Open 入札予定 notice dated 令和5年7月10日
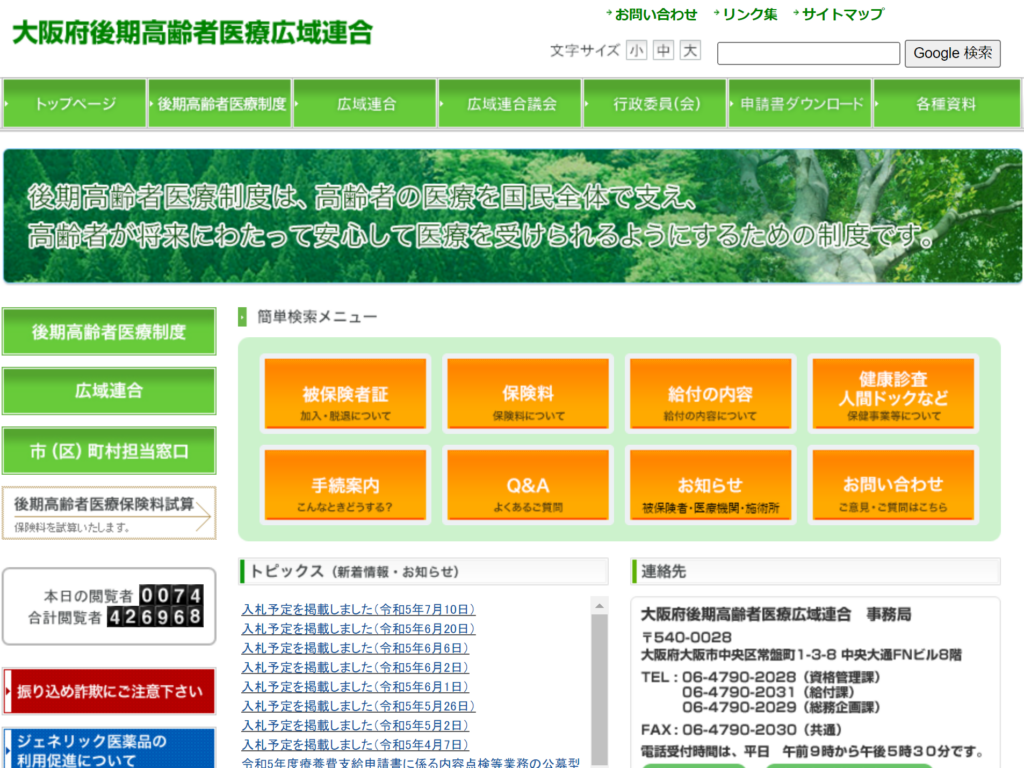 coord(358,609)
